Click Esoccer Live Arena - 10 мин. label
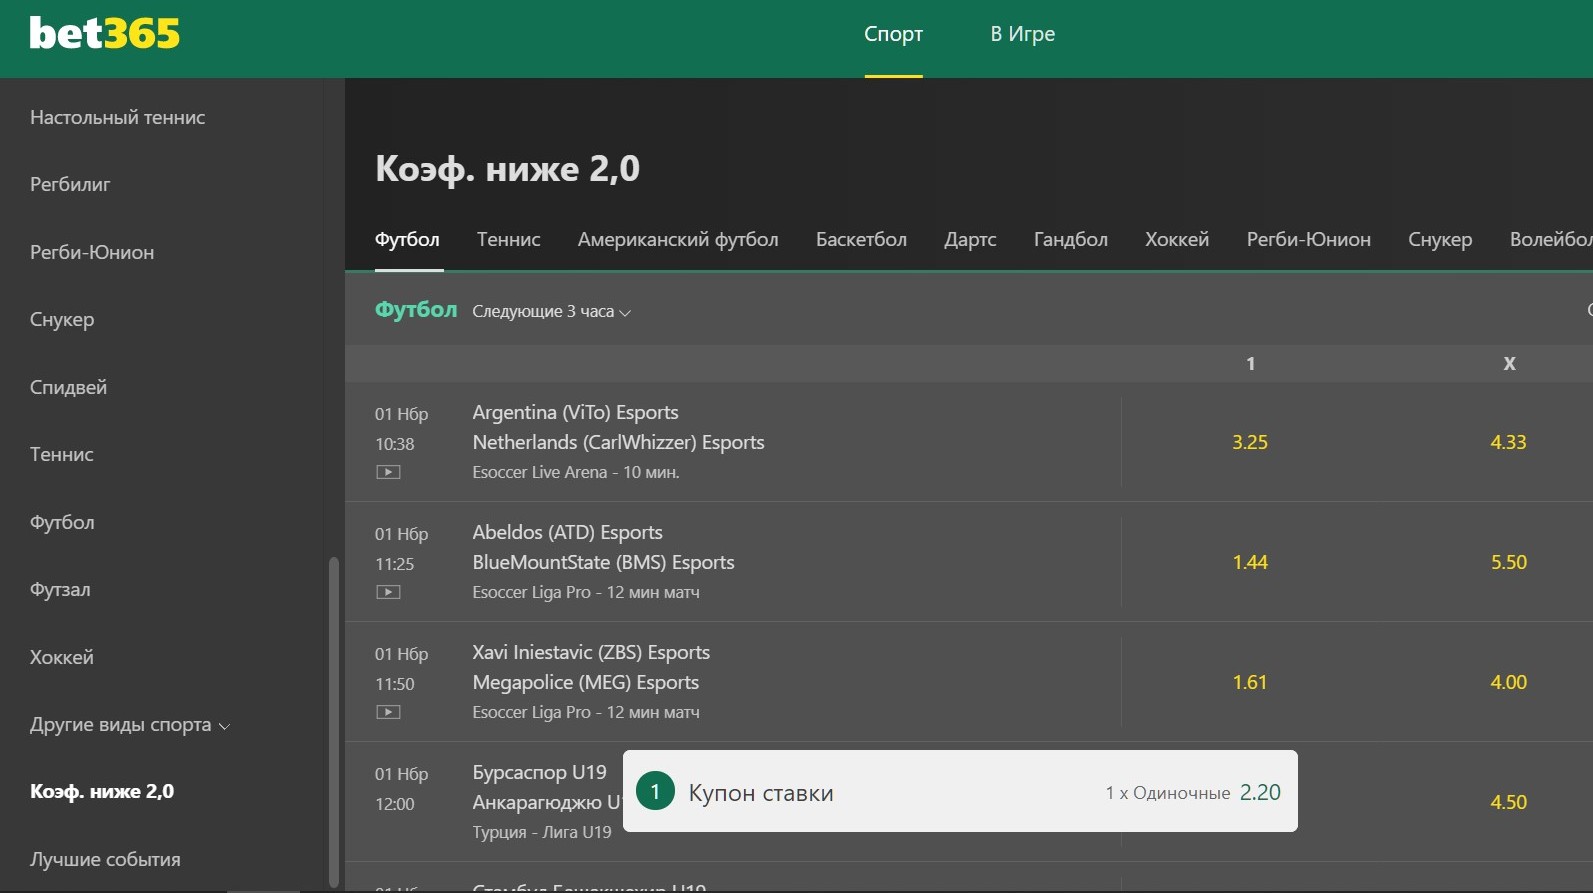1593x893 pixels. tap(575, 472)
